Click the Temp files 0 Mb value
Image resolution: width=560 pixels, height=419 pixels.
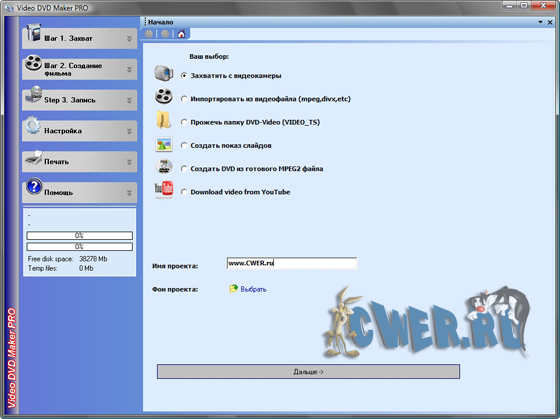click(86, 268)
